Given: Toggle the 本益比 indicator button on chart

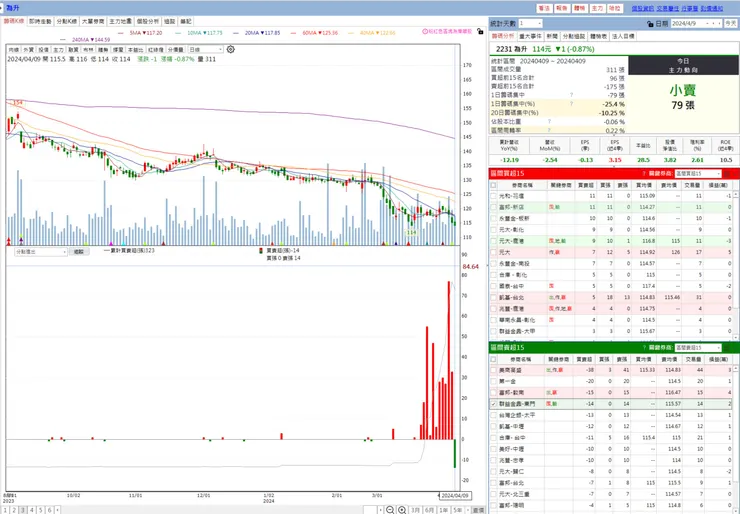Looking at the screenshot, I should (135, 50).
